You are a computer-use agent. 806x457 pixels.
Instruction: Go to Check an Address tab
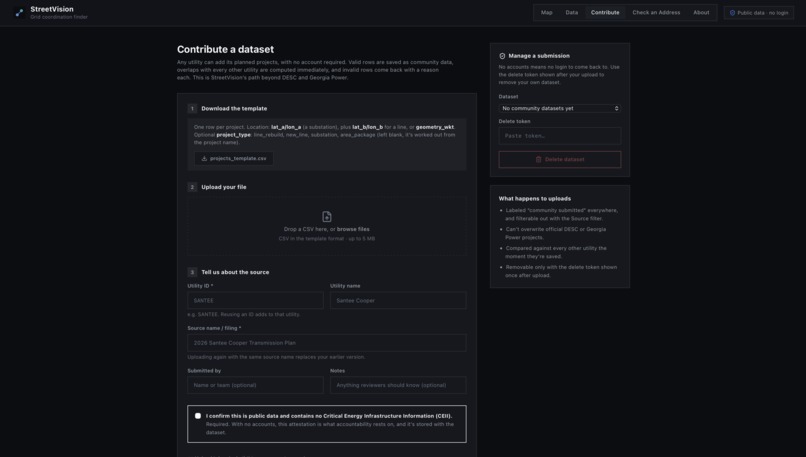point(656,12)
